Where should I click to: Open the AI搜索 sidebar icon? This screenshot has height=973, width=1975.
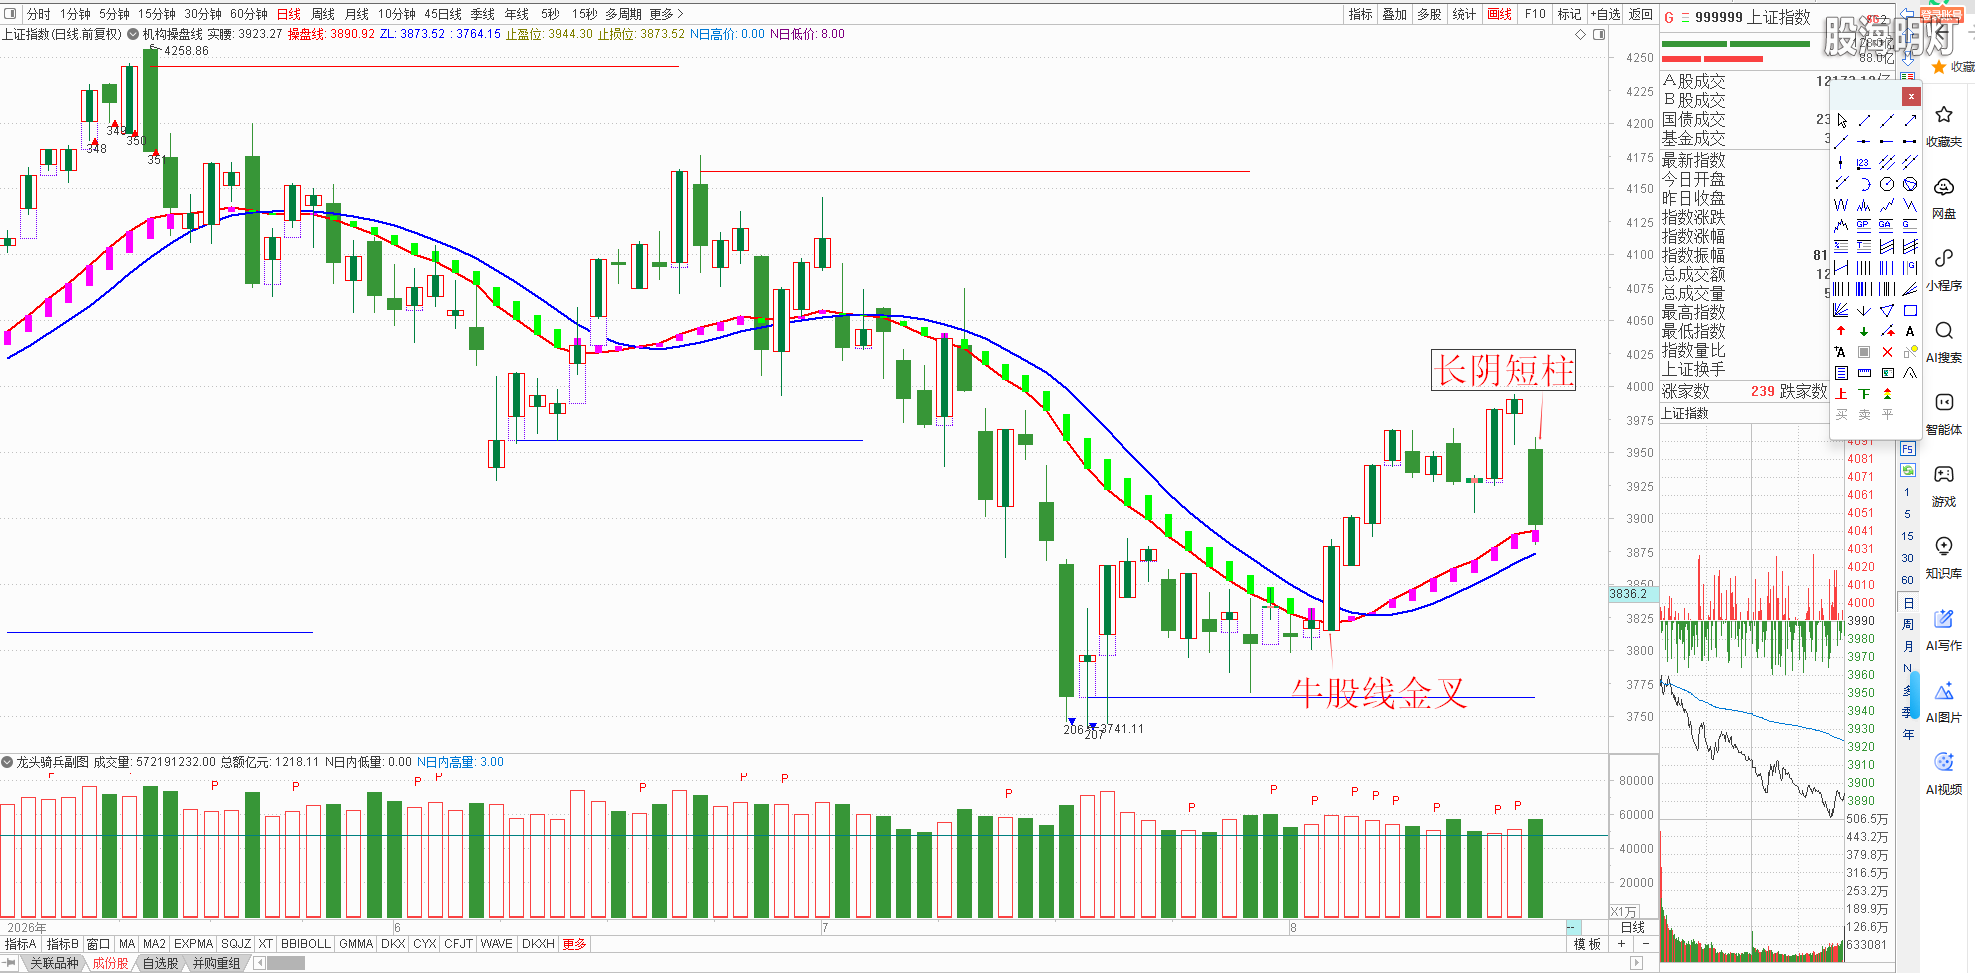[1944, 340]
